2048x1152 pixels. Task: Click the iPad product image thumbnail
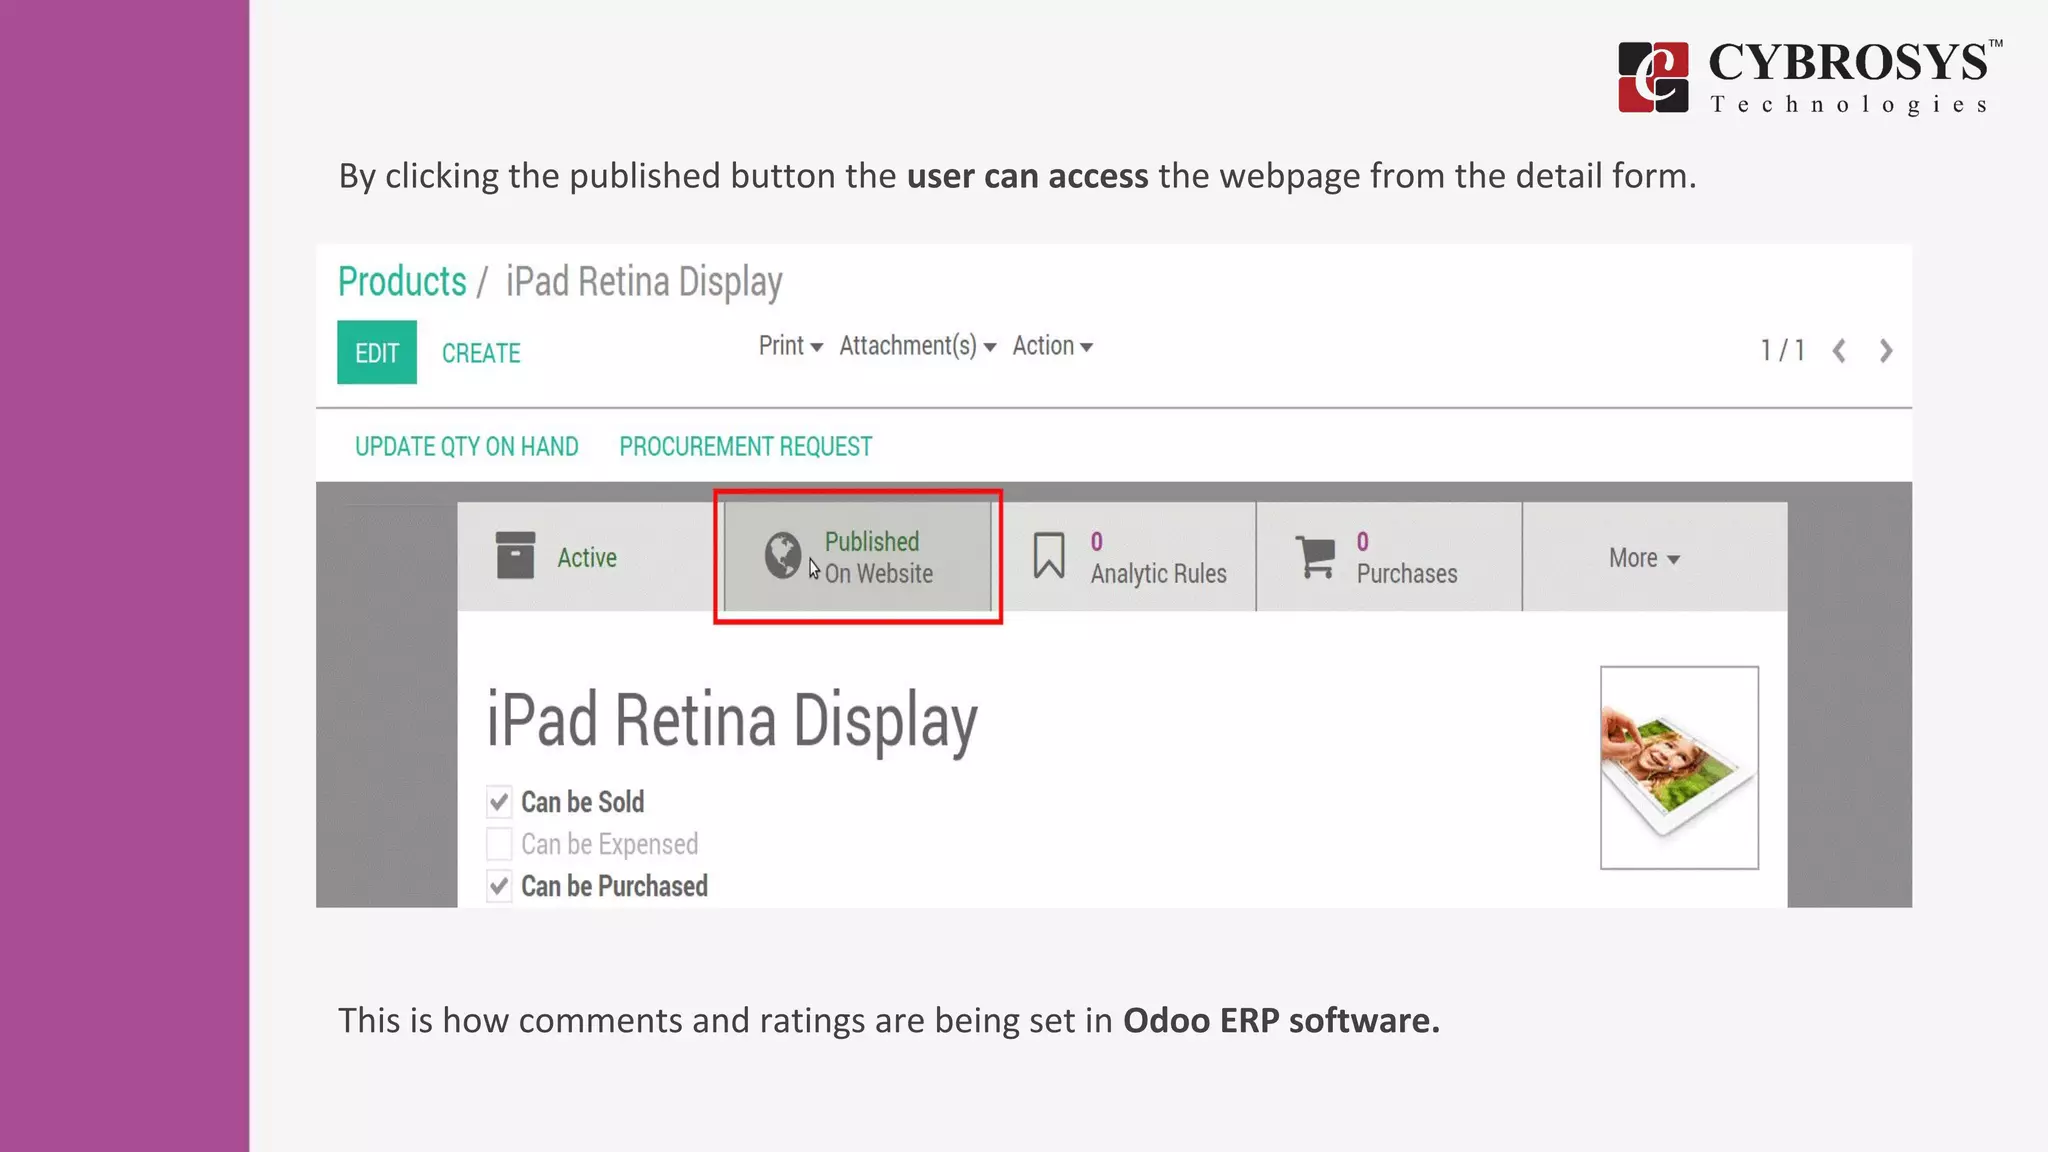pyautogui.click(x=1679, y=767)
